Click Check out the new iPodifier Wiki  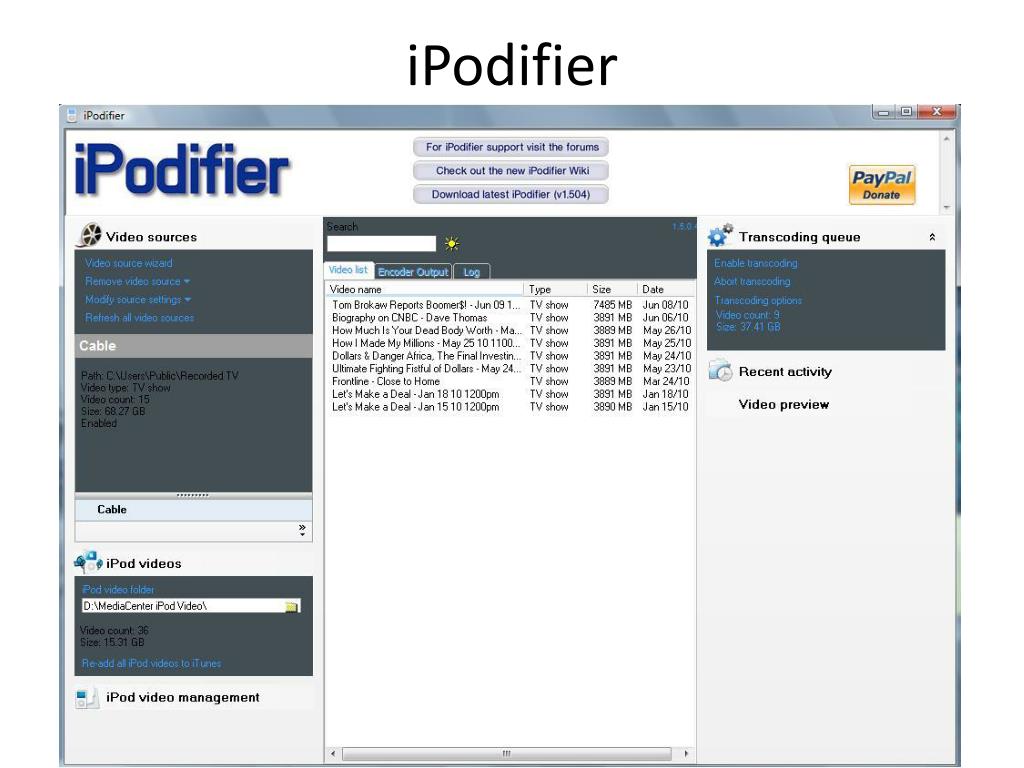[x=511, y=170]
